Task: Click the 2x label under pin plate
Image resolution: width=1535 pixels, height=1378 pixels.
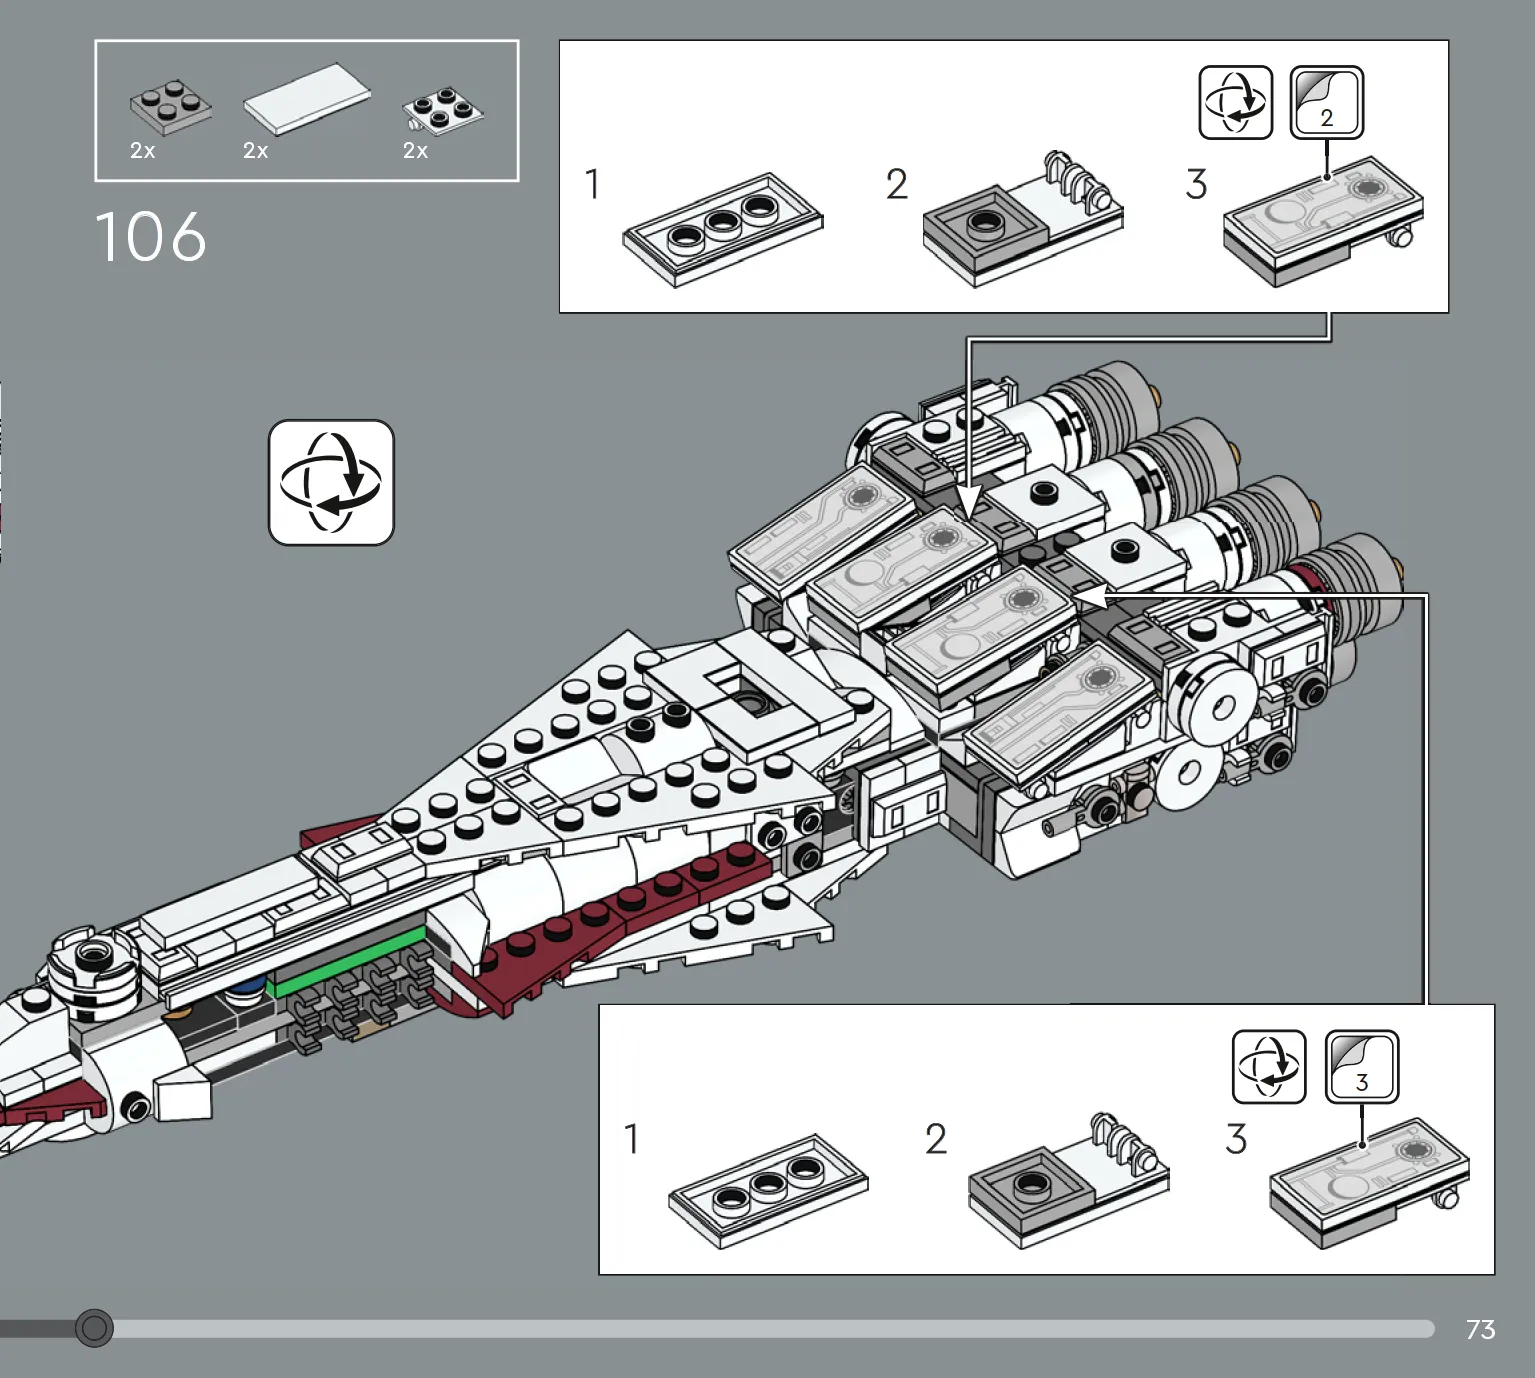Action: click(416, 151)
